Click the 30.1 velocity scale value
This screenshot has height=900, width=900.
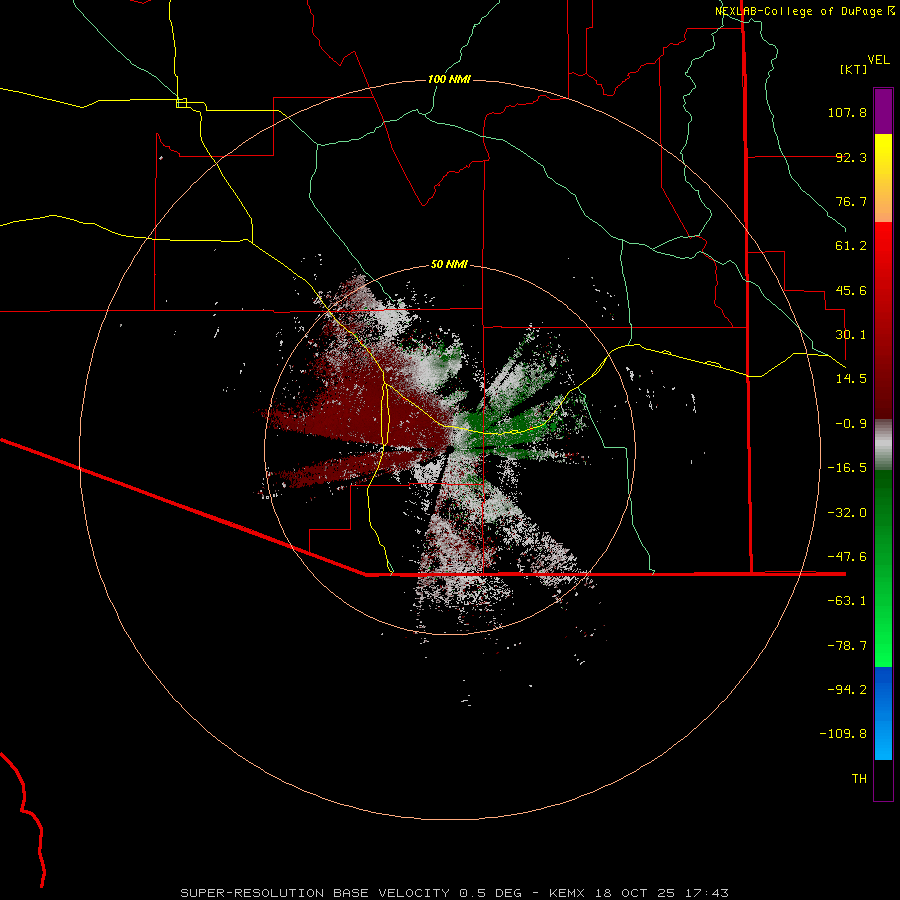click(851, 335)
